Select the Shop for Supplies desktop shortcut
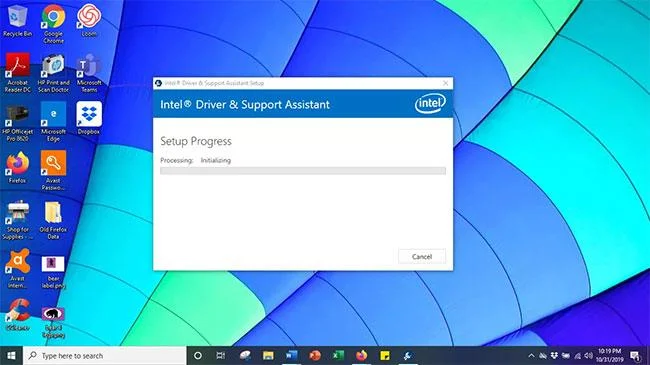 [x=17, y=220]
